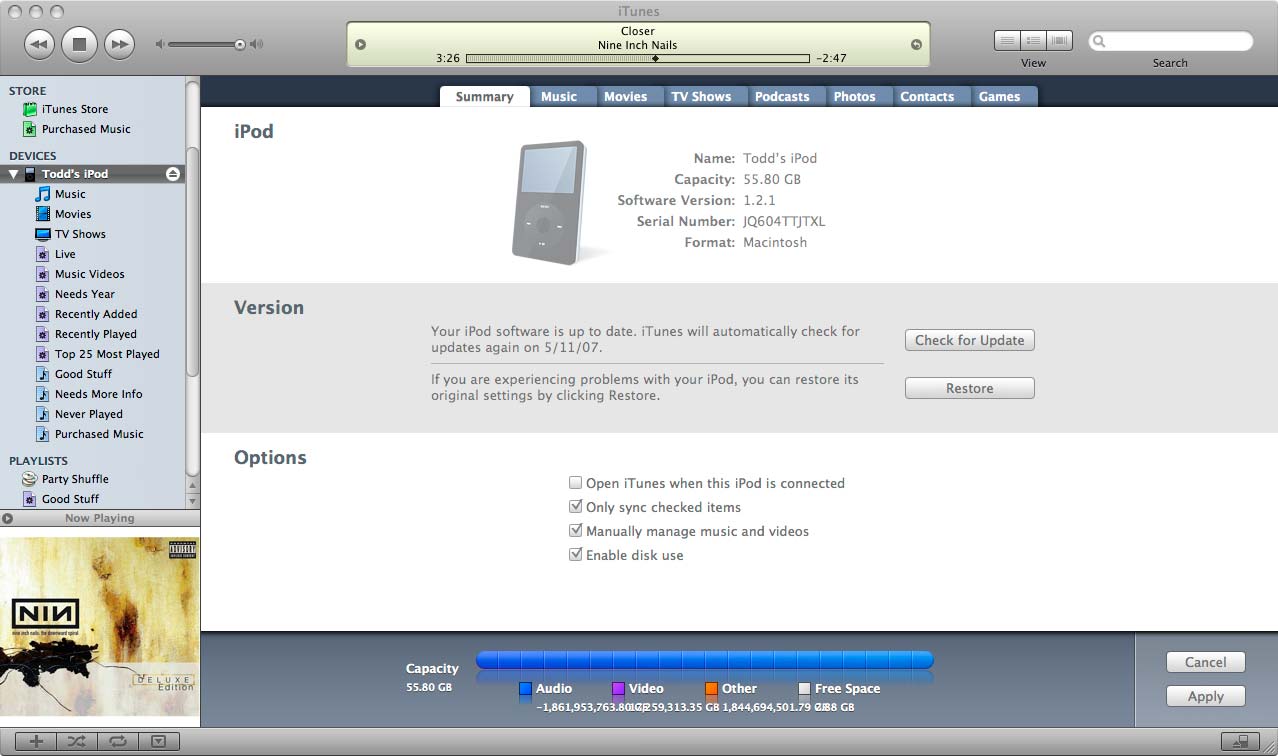Uncheck Only sync checked items
Viewport: 1278px width, 756px height.
click(x=575, y=507)
